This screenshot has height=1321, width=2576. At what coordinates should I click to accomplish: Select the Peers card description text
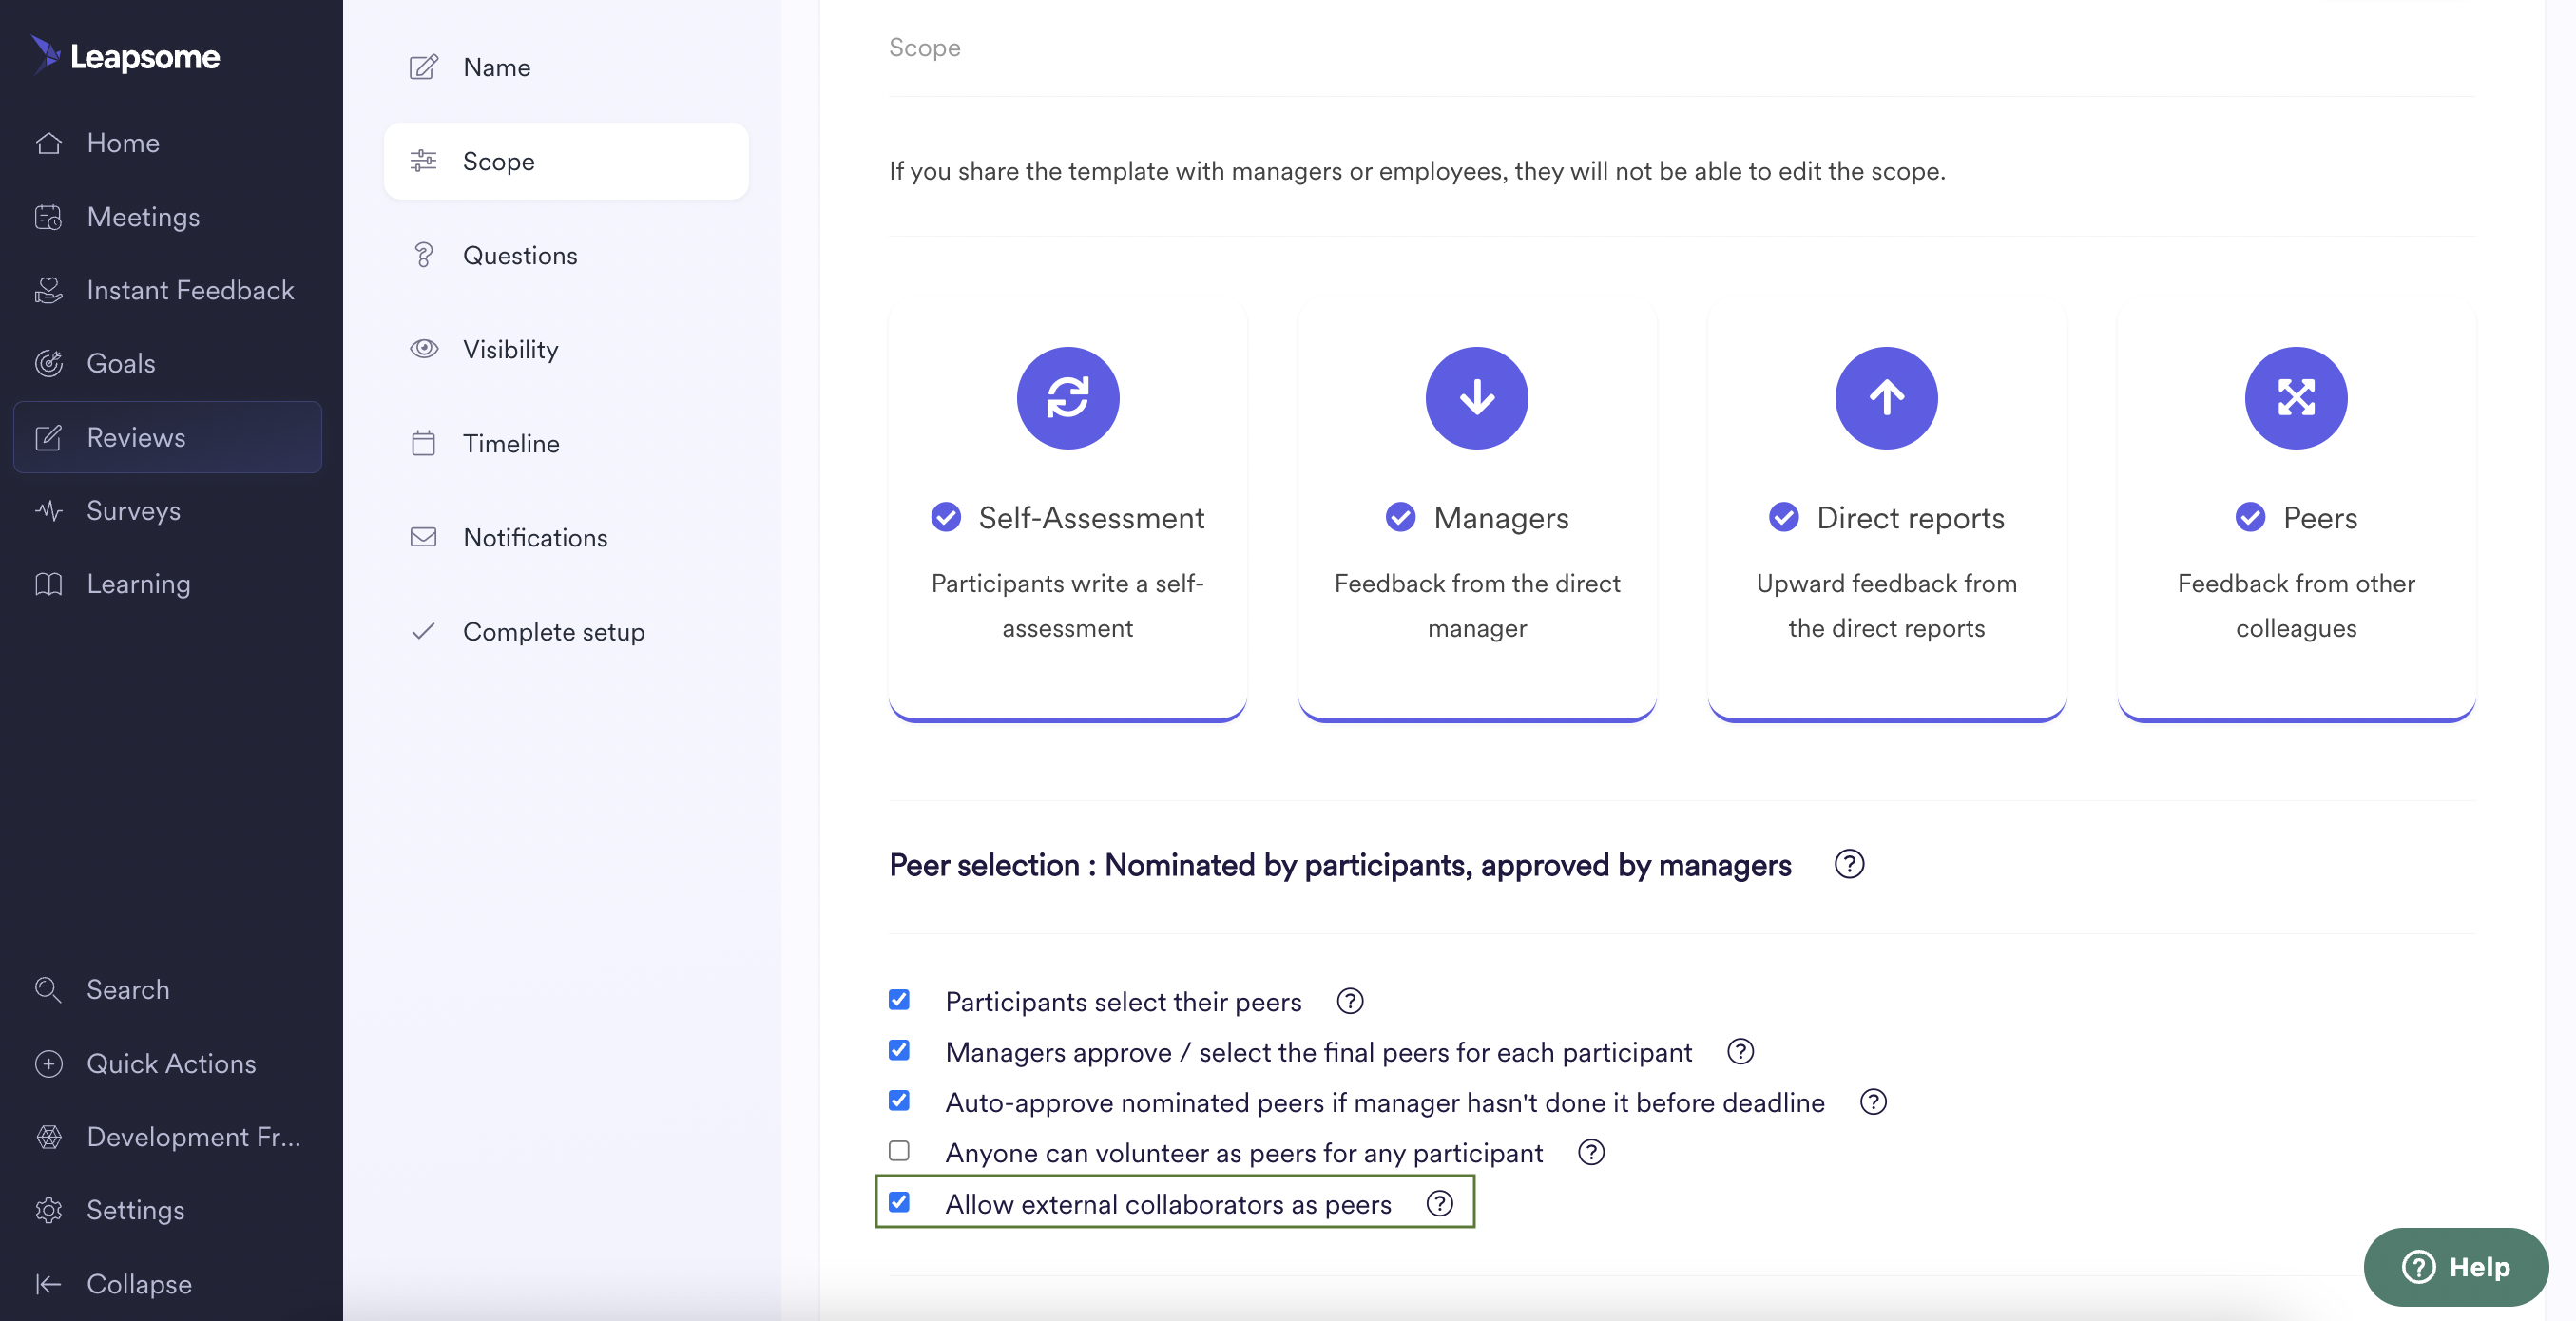(2295, 605)
